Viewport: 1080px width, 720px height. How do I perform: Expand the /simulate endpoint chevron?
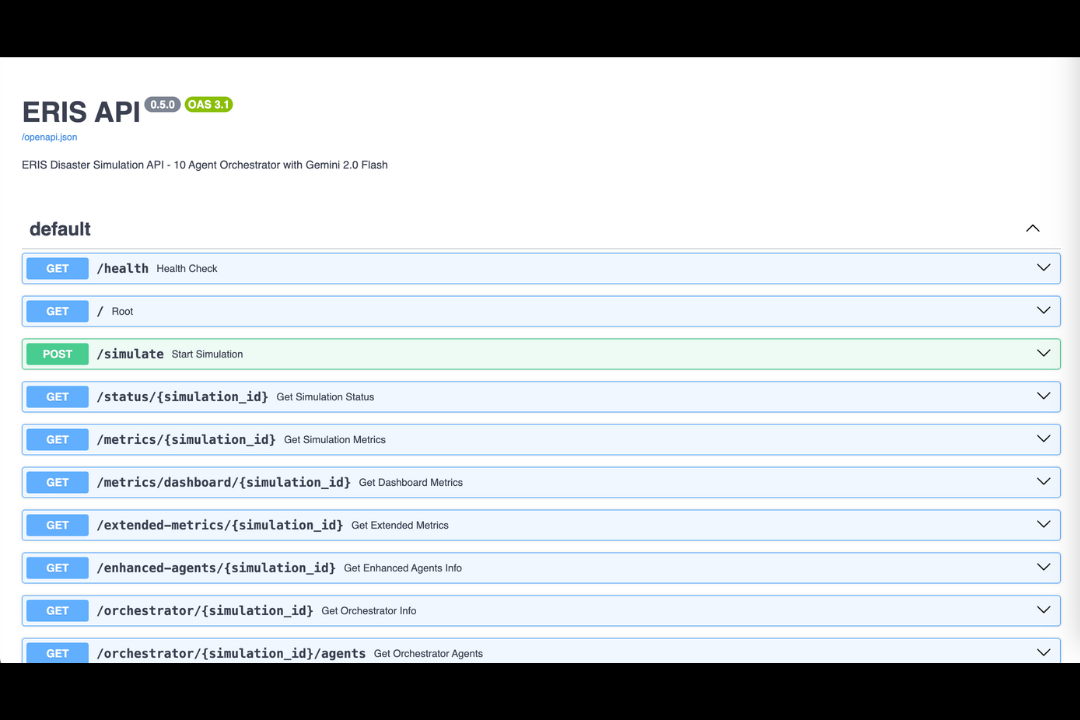click(x=1043, y=353)
